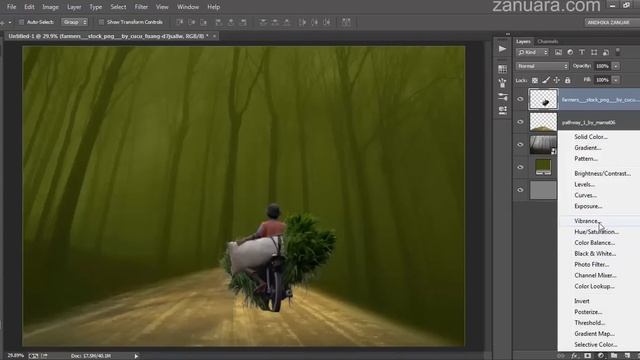Lock all padlock icon
The image size is (640, 360).
tap(567, 80)
